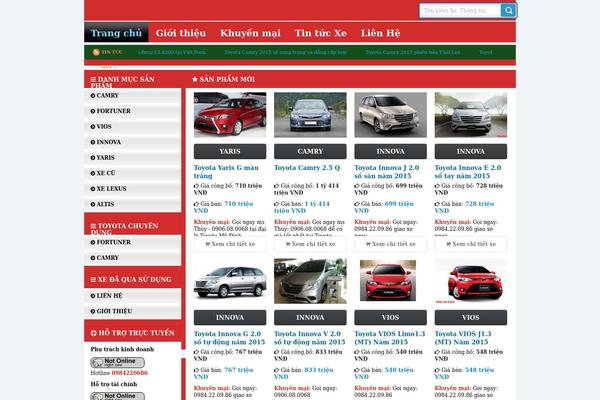Viewport: 600px width, 400px height.
Task: Open news ticker item about Toyota Camry 2015 sang trọng
Action: click(x=285, y=52)
